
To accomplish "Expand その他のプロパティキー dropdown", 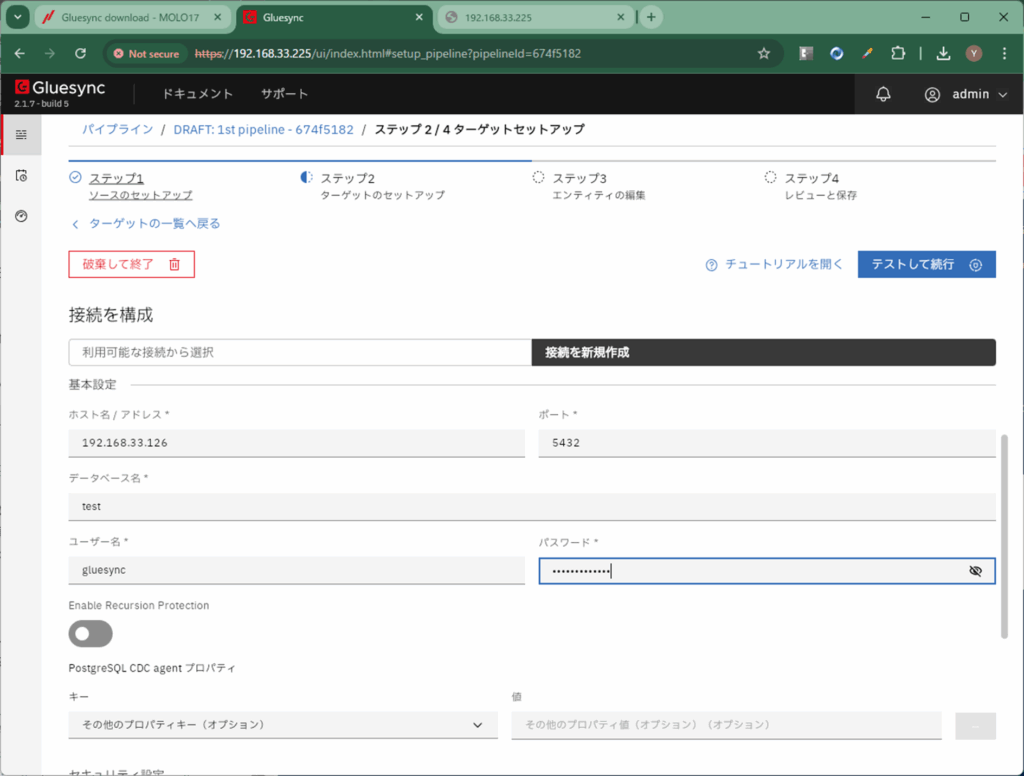I will [x=282, y=725].
